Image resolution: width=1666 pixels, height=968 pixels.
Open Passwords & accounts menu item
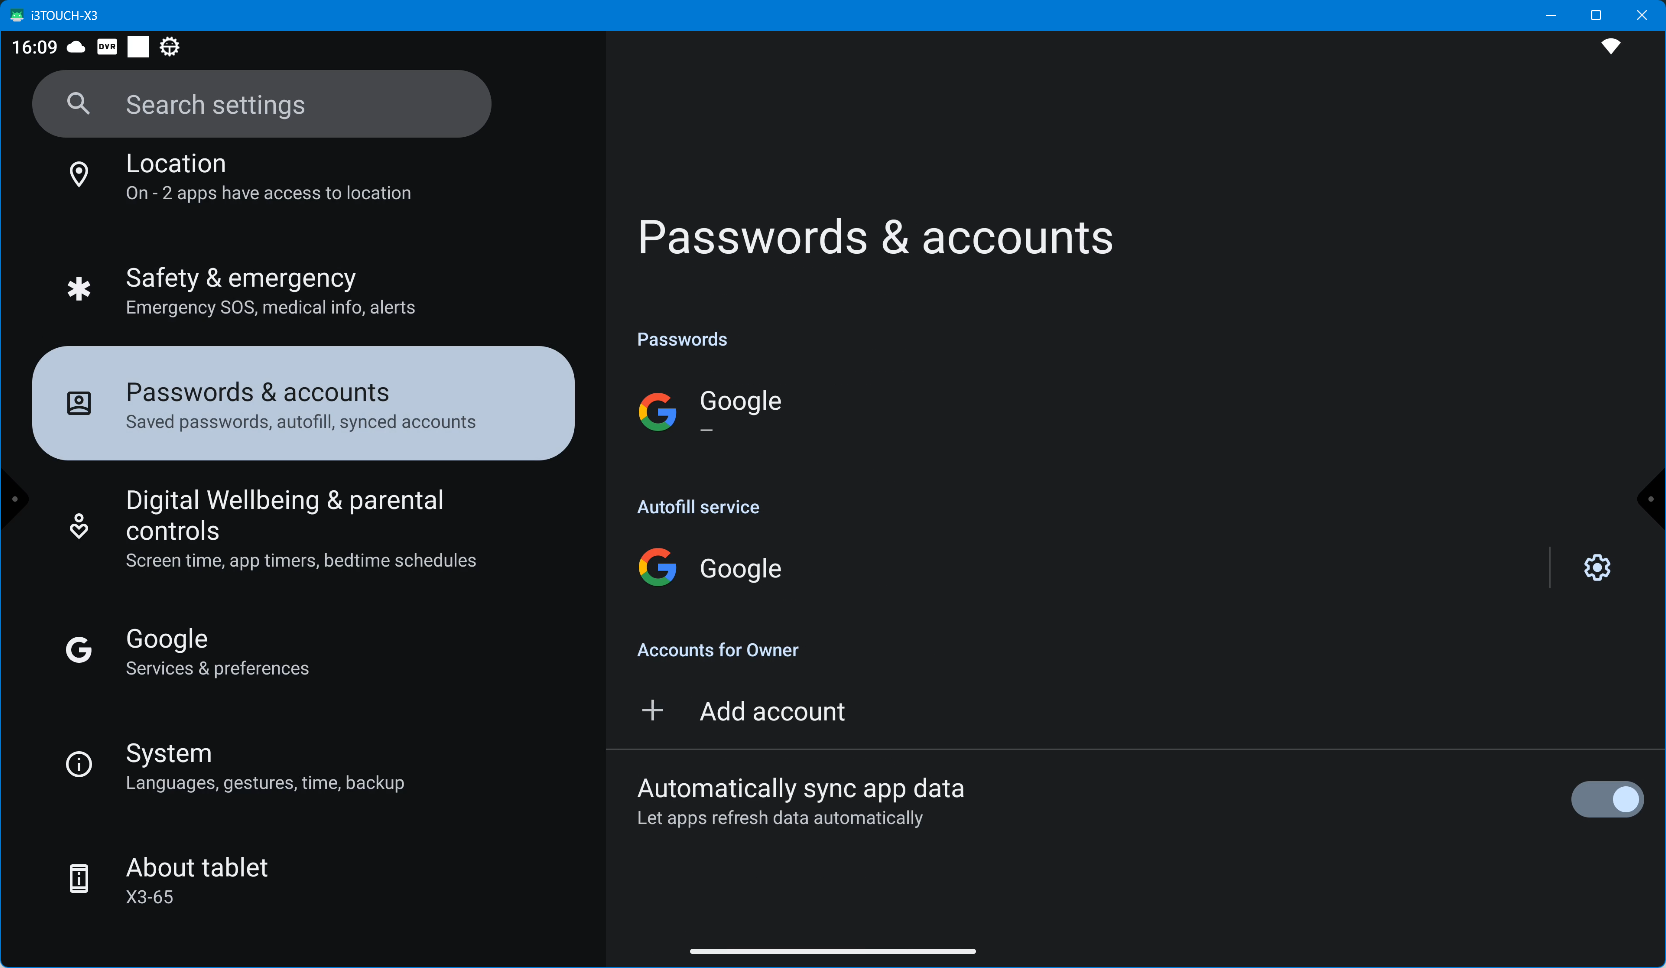[x=303, y=404]
